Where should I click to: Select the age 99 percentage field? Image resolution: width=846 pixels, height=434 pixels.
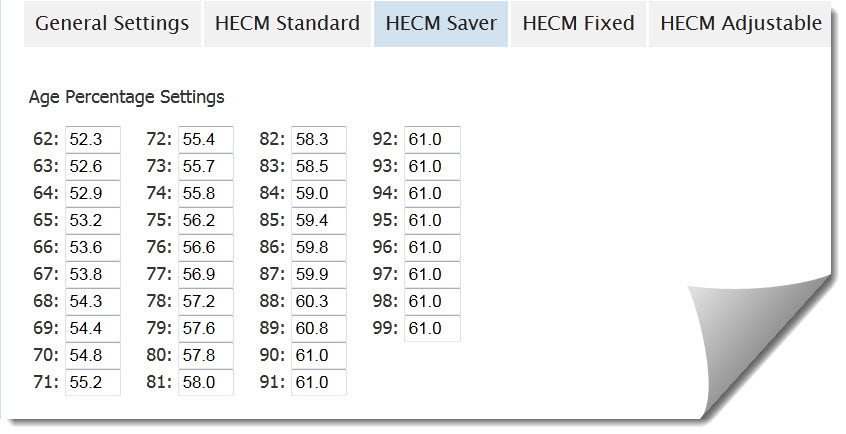pos(432,329)
